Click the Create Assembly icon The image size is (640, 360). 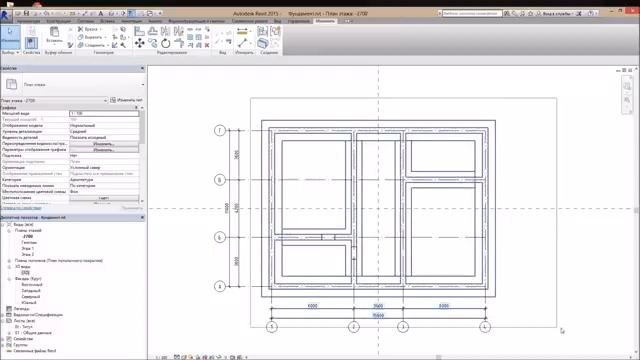pyautogui.click(x=262, y=31)
